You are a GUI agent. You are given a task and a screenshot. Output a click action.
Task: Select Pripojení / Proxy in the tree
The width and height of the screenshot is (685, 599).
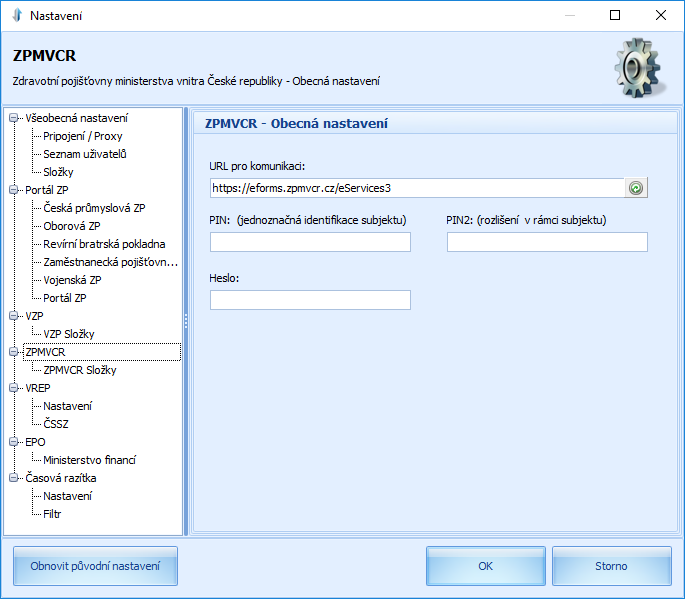(83, 136)
